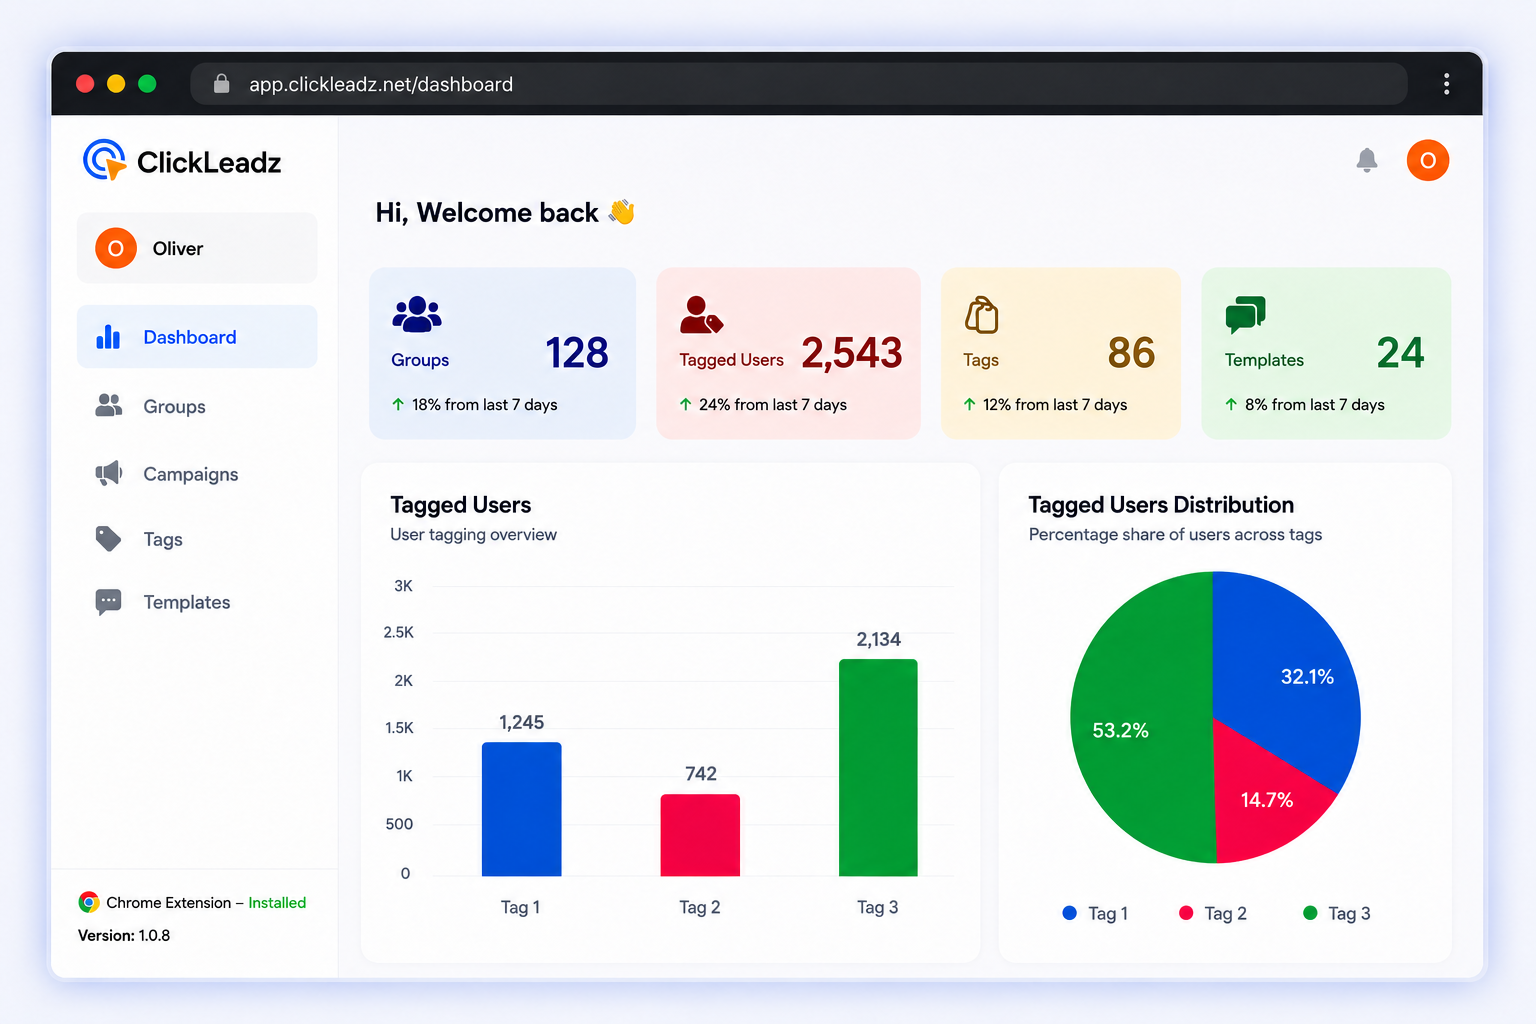The width and height of the screenshot is (1536, 1024).
Task: Open the Oliver profile card
Action: (x=197, y=248)
